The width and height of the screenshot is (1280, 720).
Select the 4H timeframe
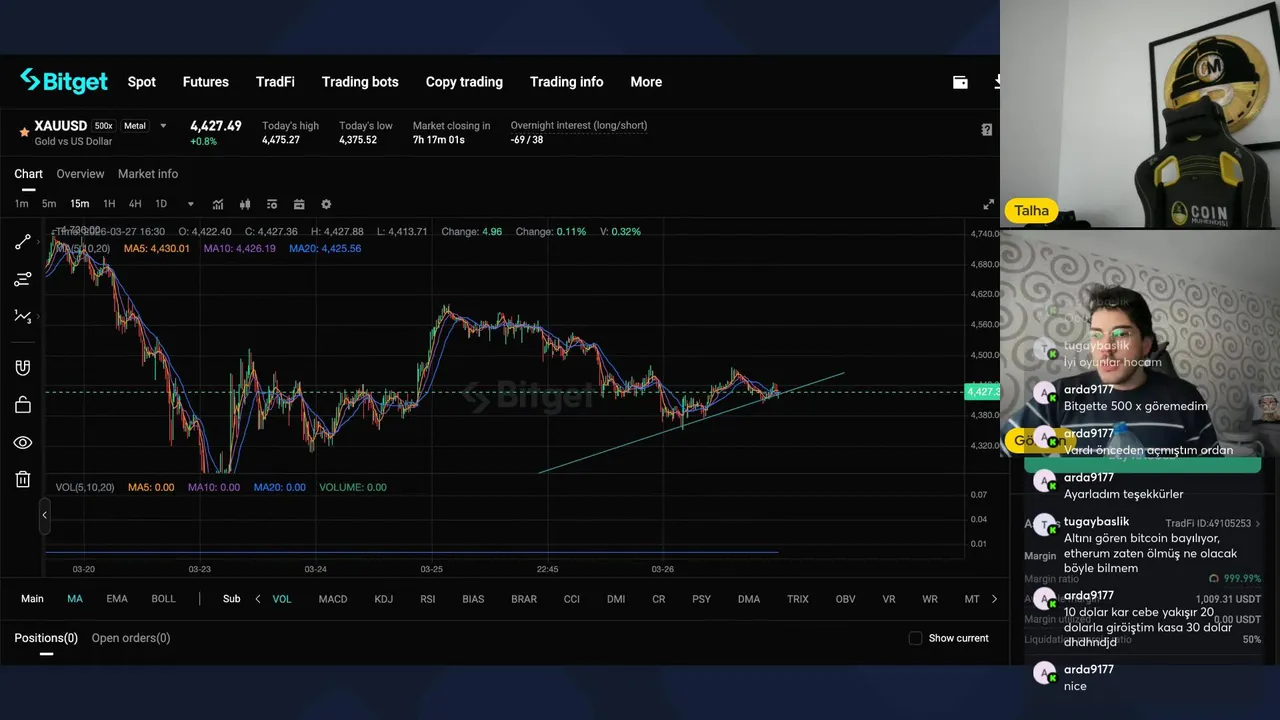click(x=135, y=204)
